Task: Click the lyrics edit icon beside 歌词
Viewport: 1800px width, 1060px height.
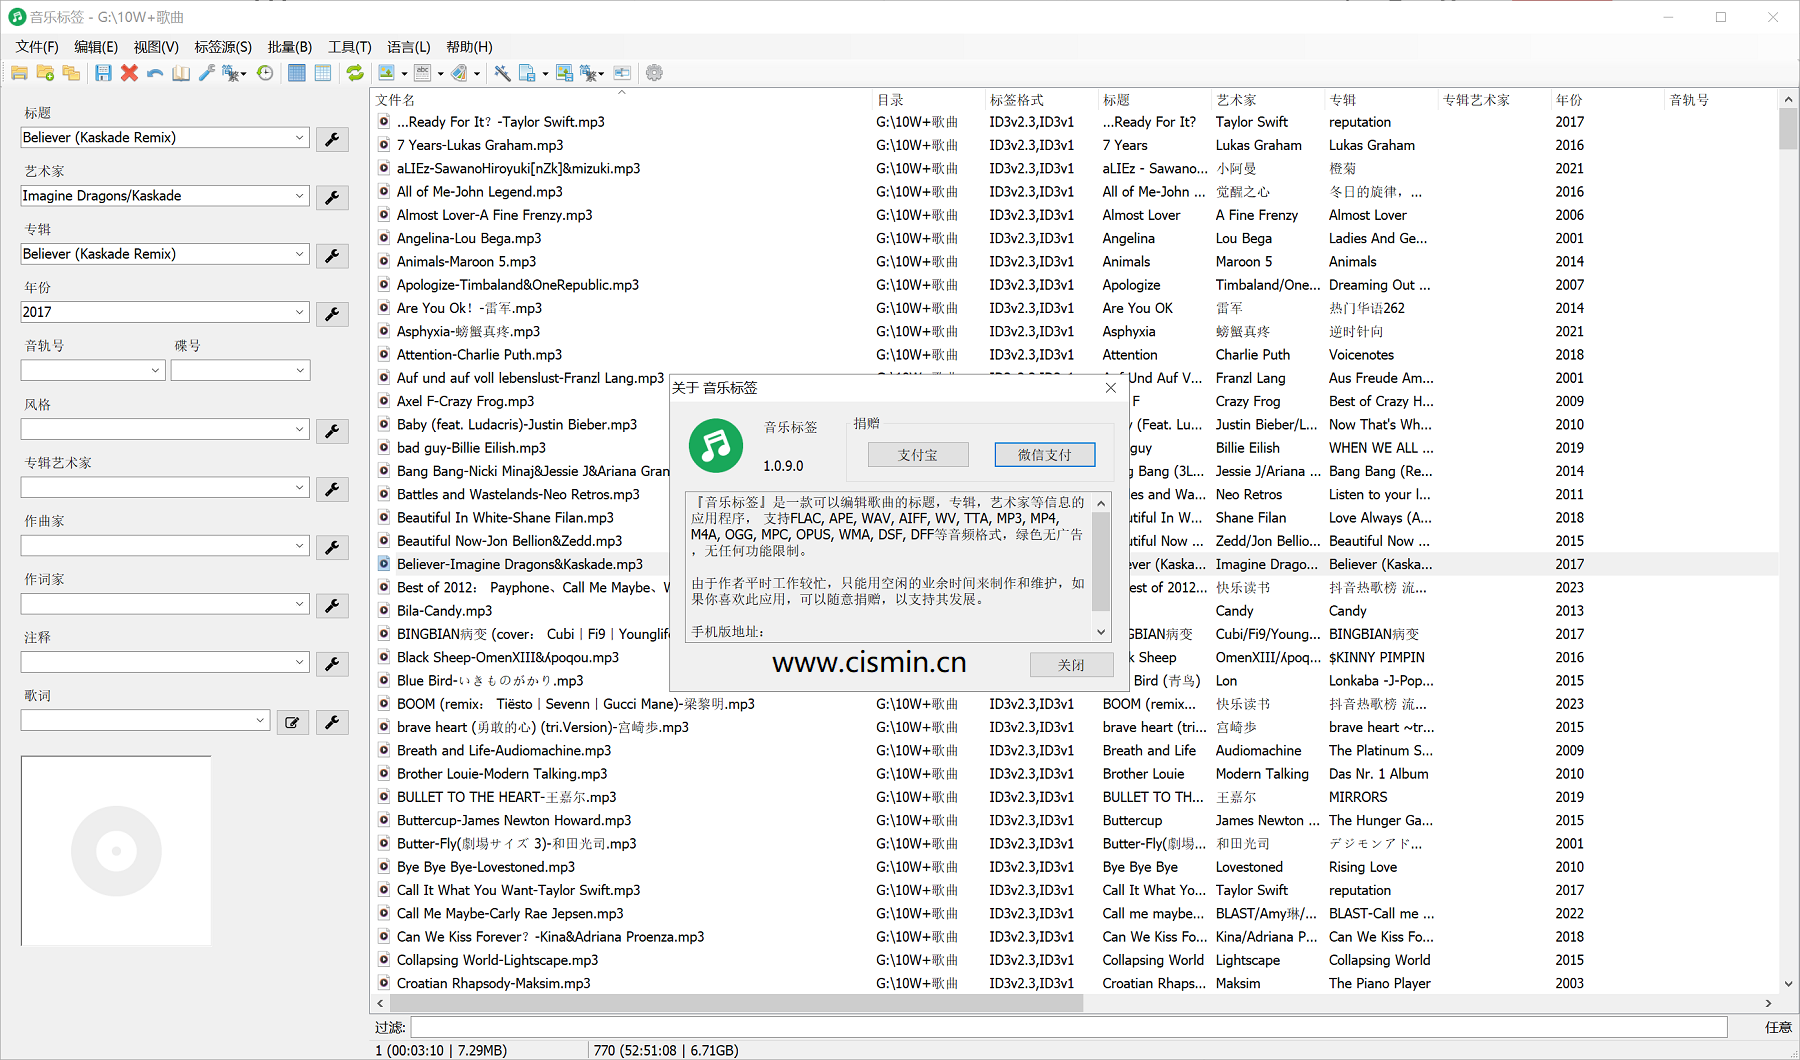Action: coord(292,722)
